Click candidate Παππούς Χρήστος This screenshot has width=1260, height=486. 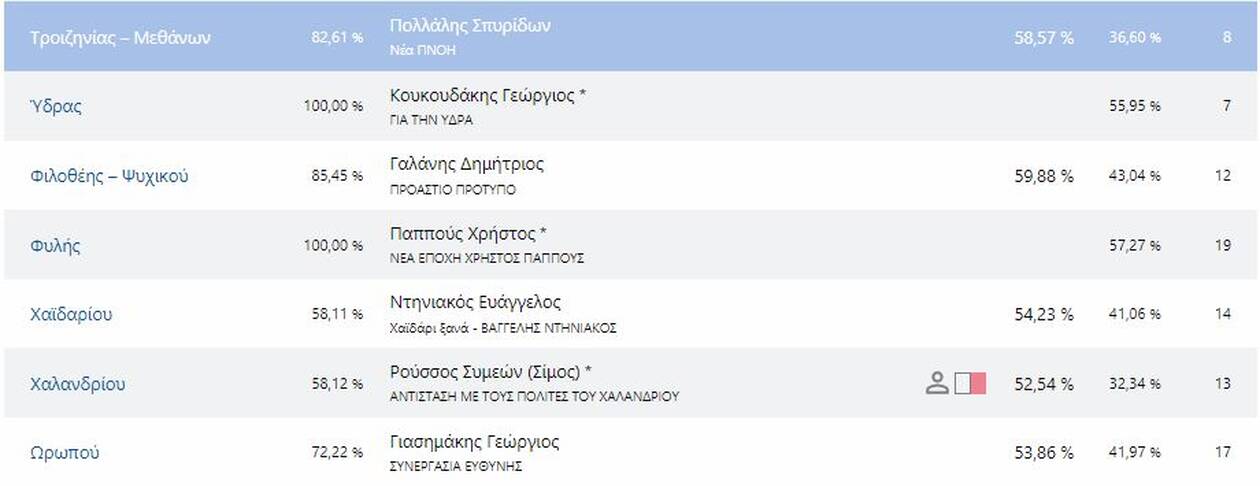(463, 234)
